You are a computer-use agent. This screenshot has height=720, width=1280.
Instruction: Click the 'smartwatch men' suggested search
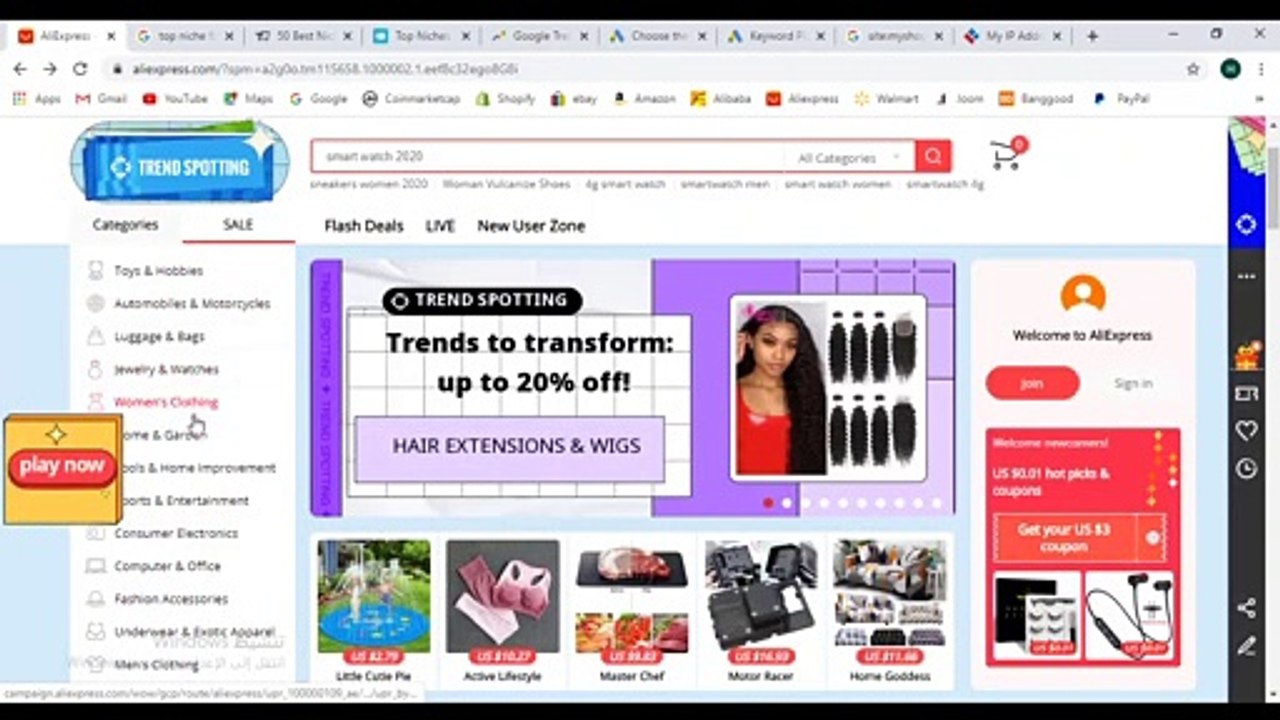(x=725, y=184)
